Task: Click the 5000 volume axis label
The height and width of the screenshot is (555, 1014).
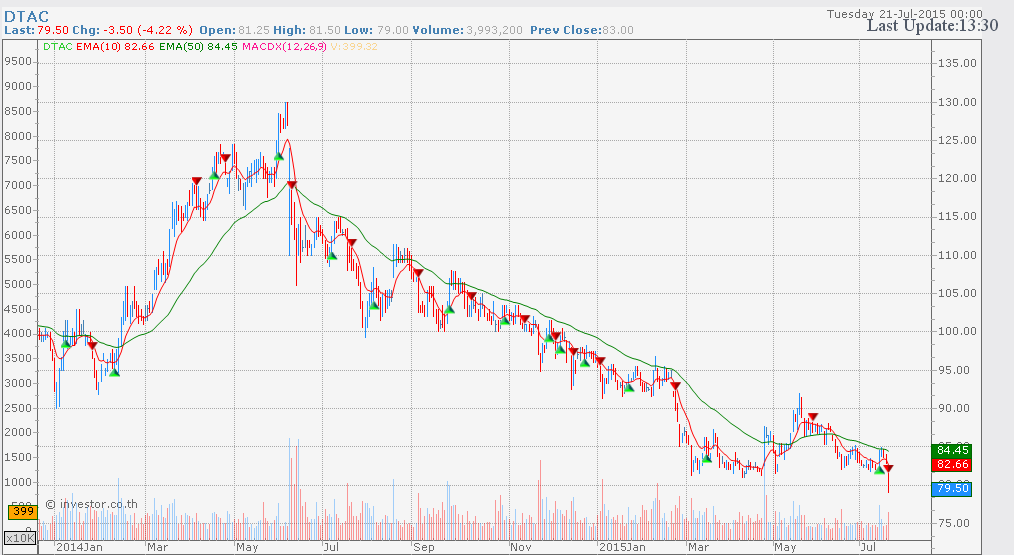Action: coord(17,284)
